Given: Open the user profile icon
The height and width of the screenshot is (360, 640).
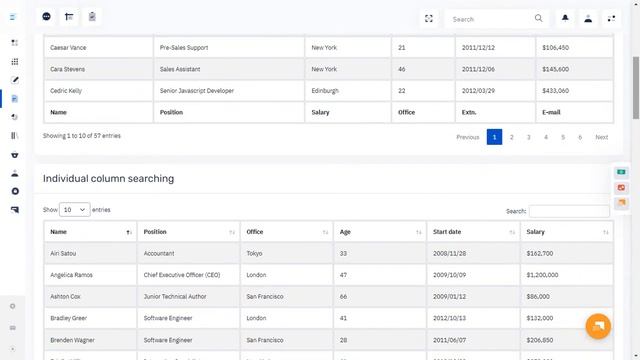Looking at the screenshot, I should pyautogui.click(x=588, y=18).
